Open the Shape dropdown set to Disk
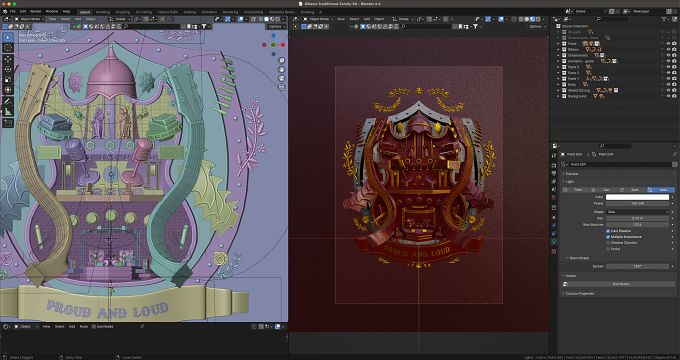This screenshot has height=360, width=680. pos(638,212)
